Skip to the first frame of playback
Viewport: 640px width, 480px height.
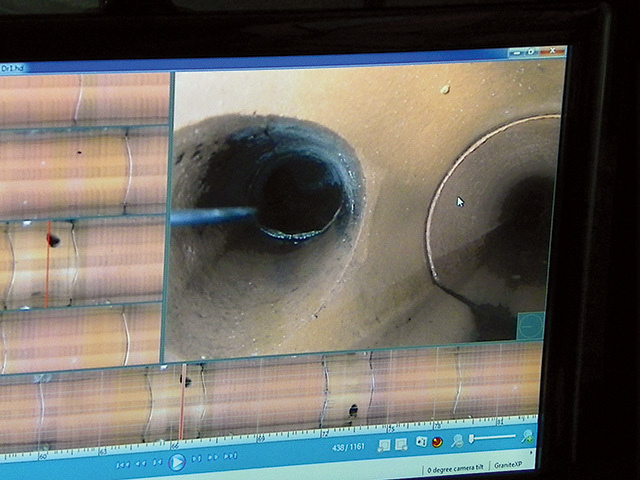click(x=122, y=464)
